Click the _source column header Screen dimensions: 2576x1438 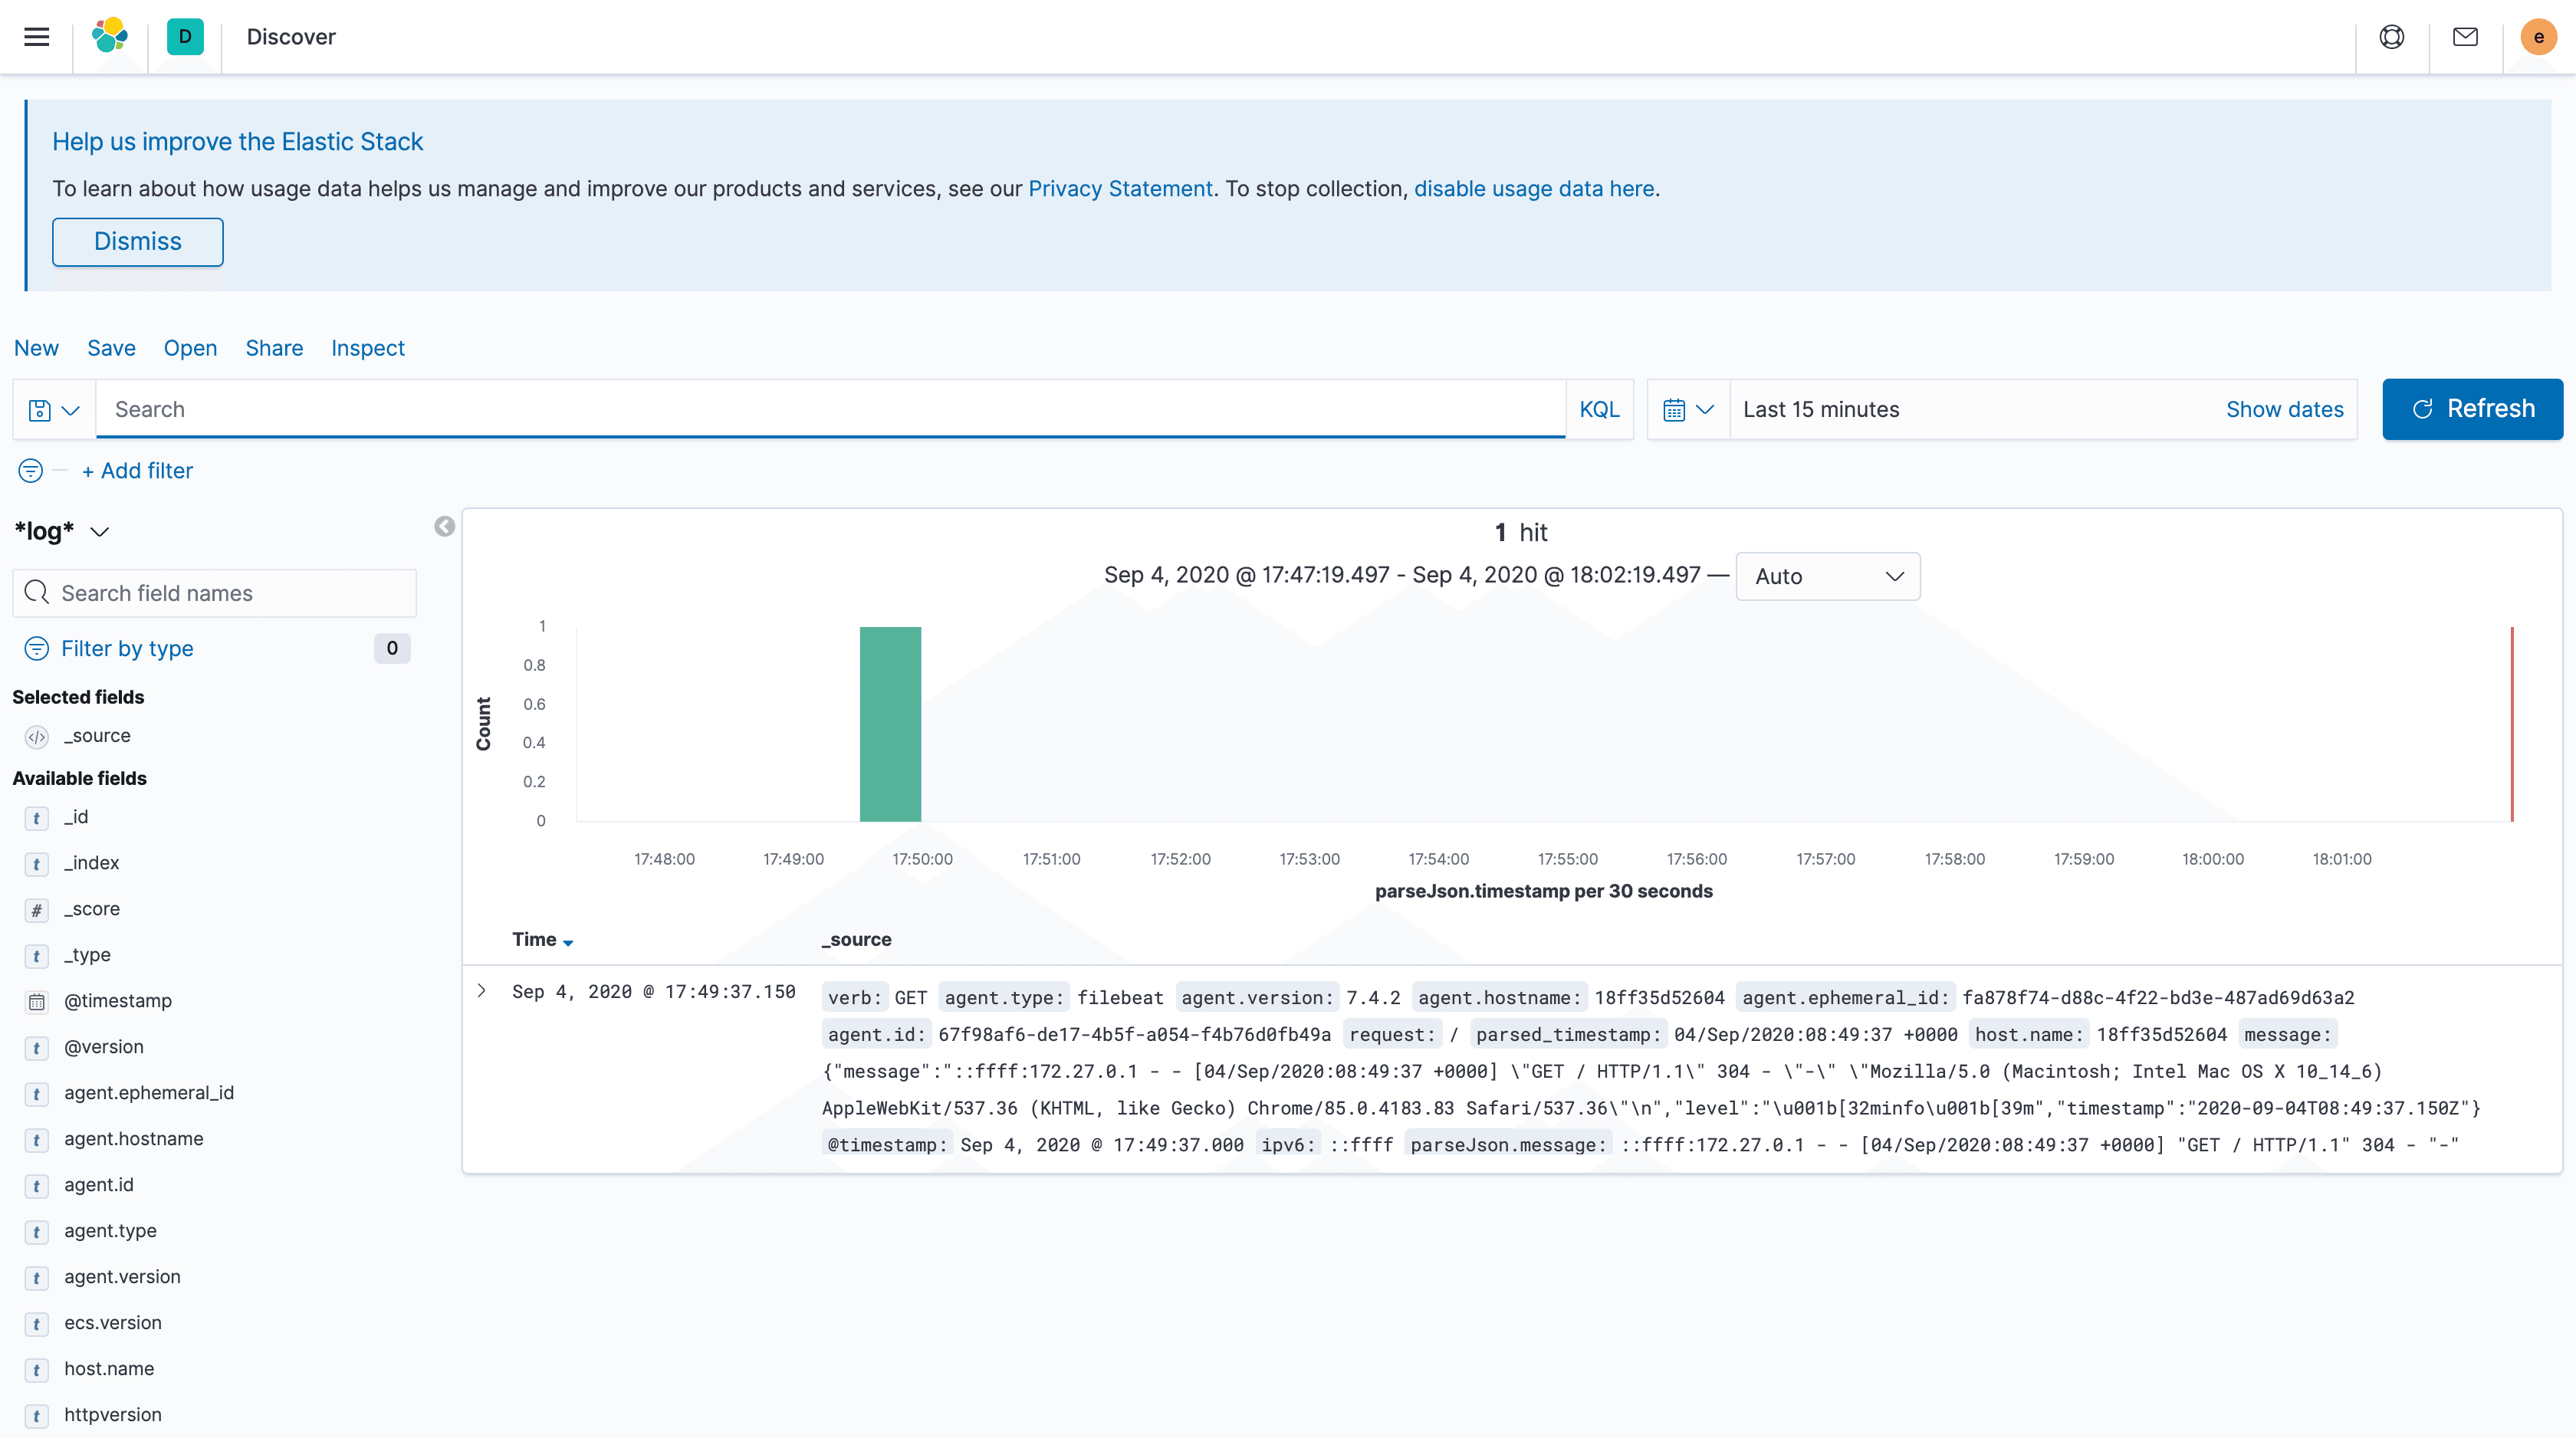coord(856,940)
